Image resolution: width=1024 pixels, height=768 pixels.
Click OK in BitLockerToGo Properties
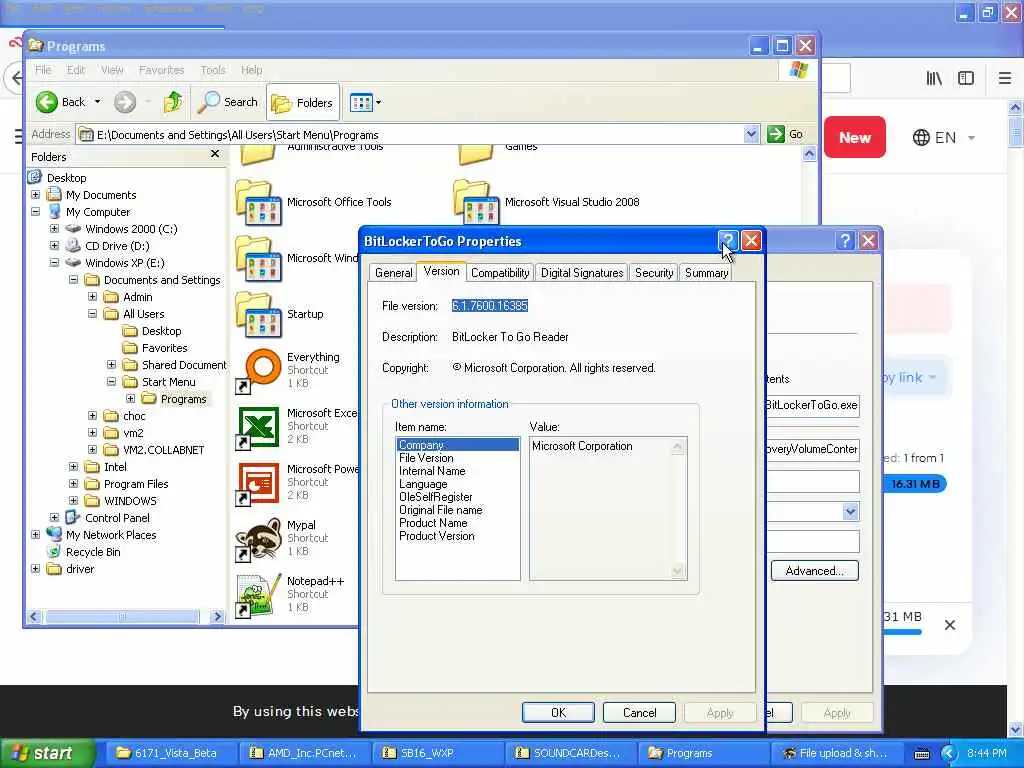(558, 712)
